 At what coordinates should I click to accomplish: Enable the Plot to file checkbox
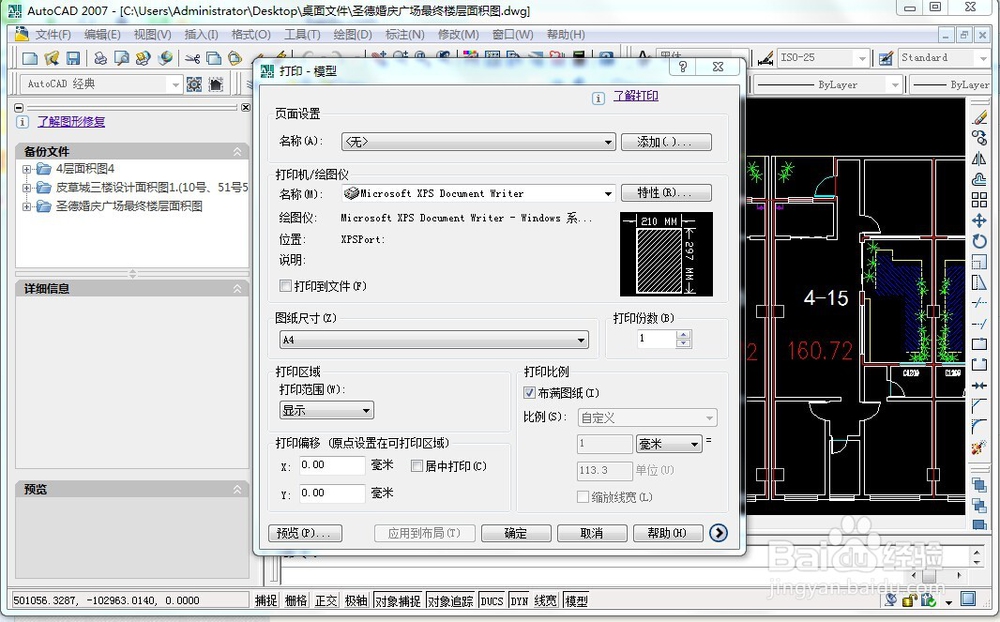286,286
